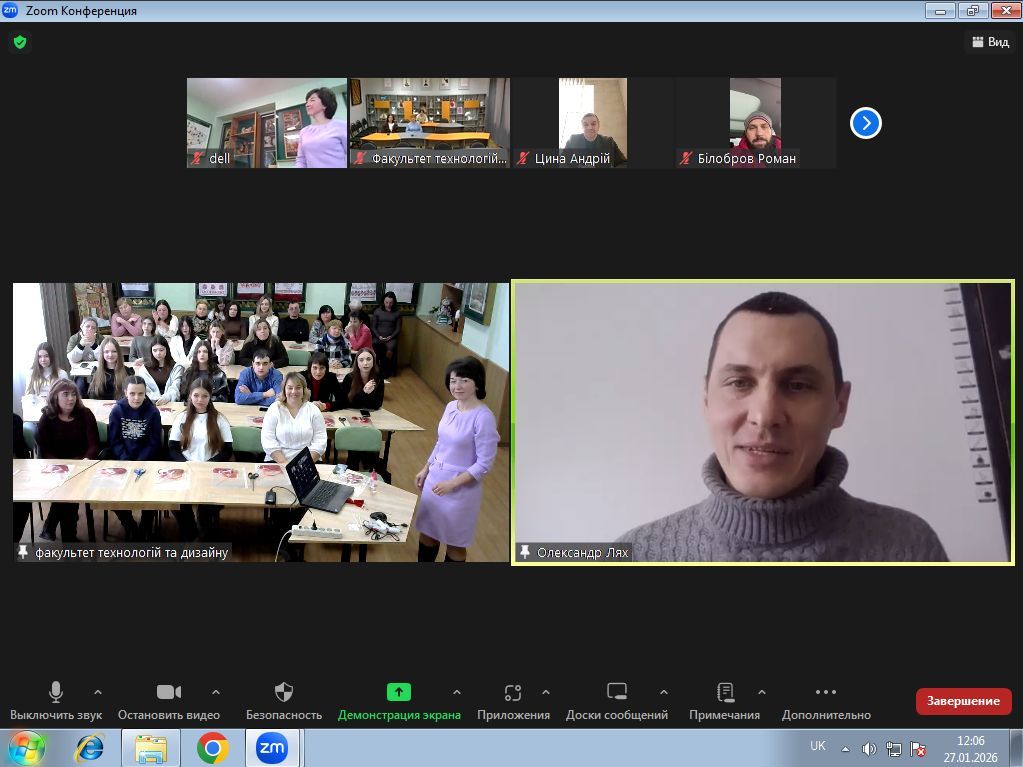Viewport: 1023px width, 767px height.
Task: Click the Share Screen green icon
Action: [x=399, y=692]
